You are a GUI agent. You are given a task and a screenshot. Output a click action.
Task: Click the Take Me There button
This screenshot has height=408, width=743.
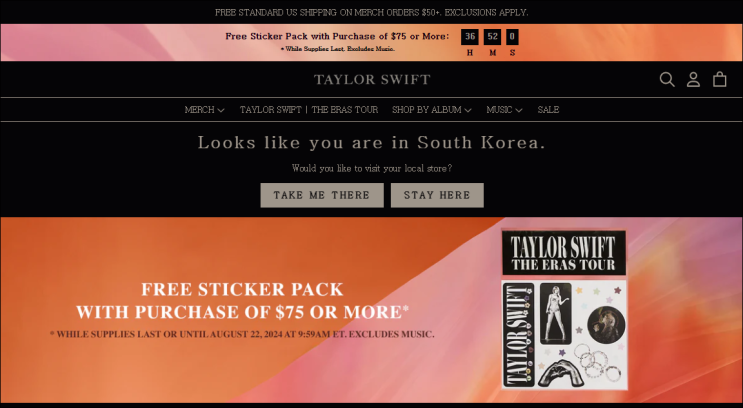322,195
